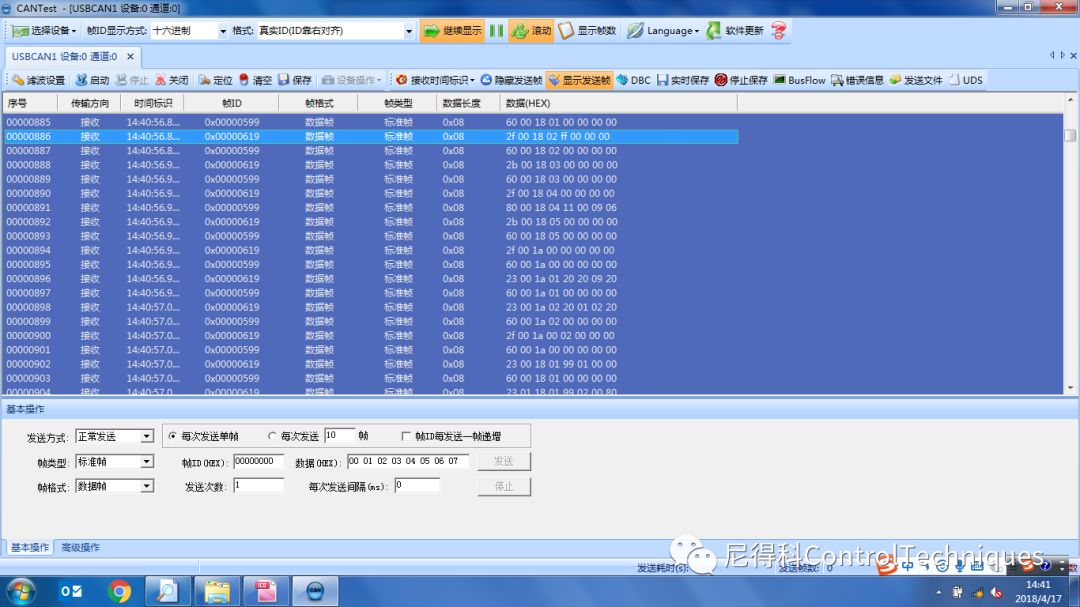The height and width of the screenshot is (607, 1080).
Task: Click the red help question mark icon
Action: (779, 31)
